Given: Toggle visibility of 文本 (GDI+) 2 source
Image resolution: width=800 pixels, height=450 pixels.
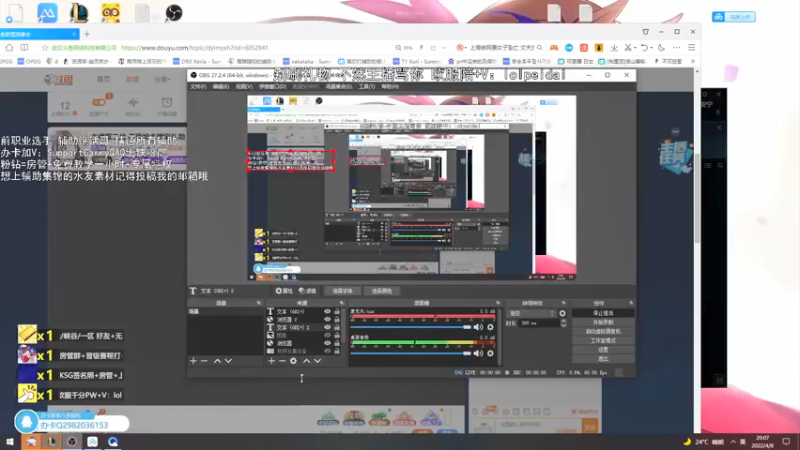Looking at the screenshot, I should coord(327,328).
